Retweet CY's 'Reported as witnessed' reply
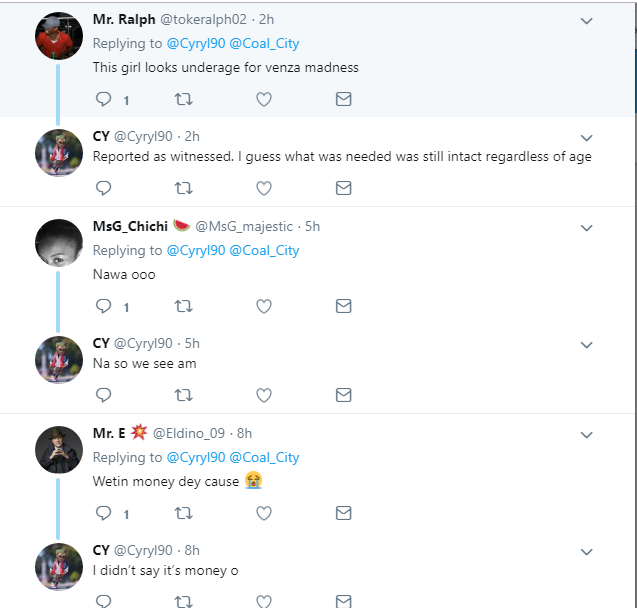The height and width of the screenshot is (608, 637). [184, 188]
